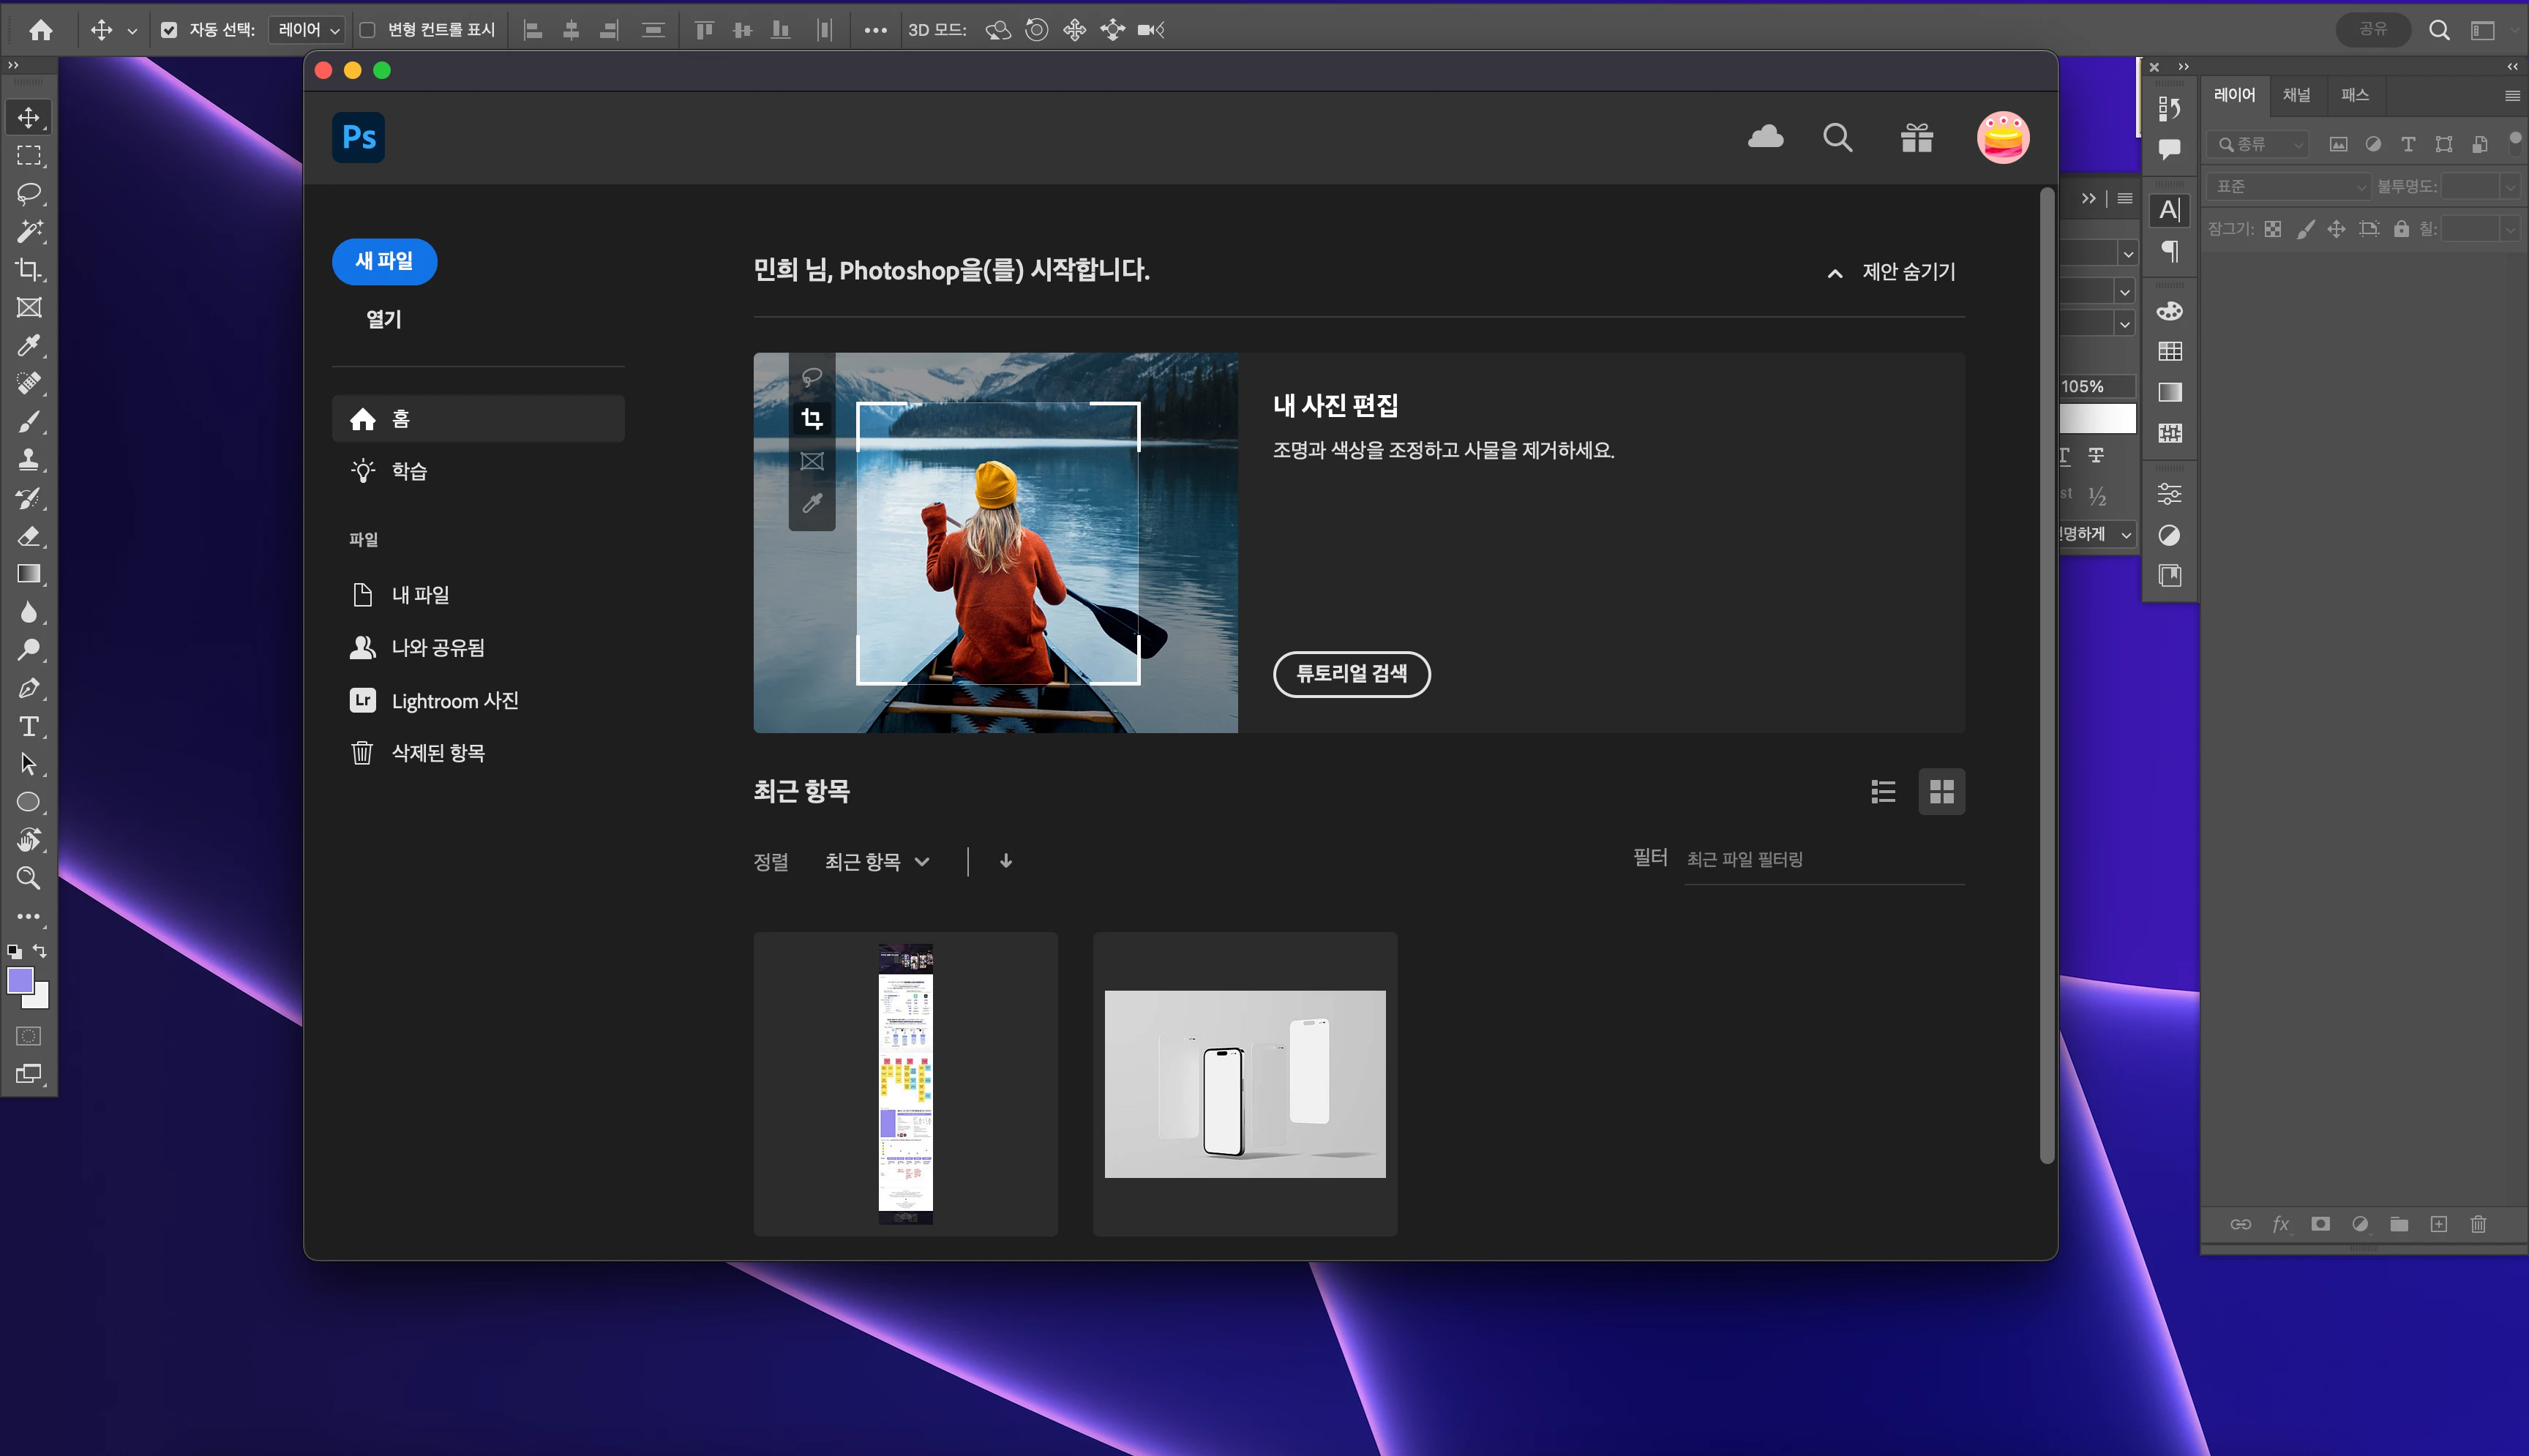
Task: Click the foreground color swatch
Action: [20, 981]
